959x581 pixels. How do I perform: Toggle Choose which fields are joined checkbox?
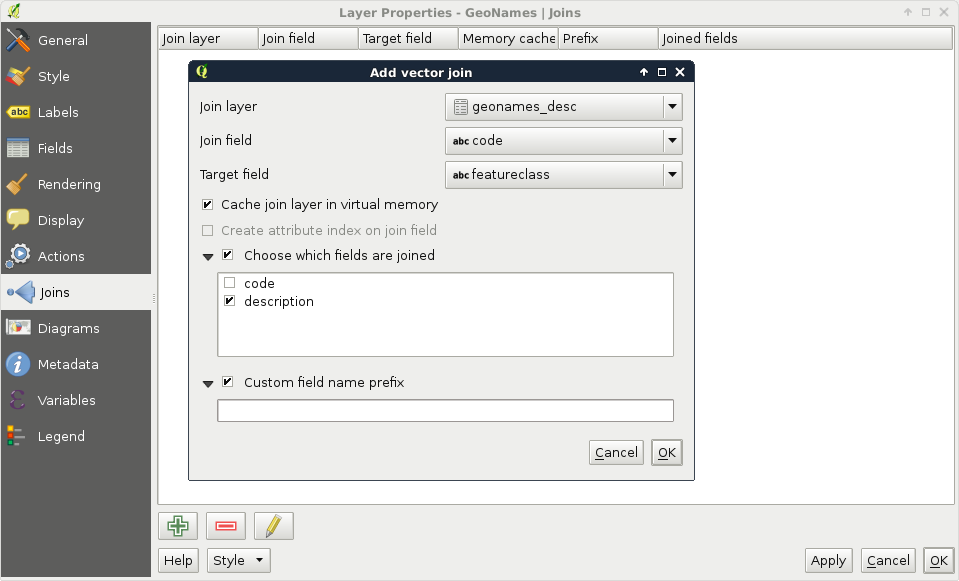coord(228,255)
